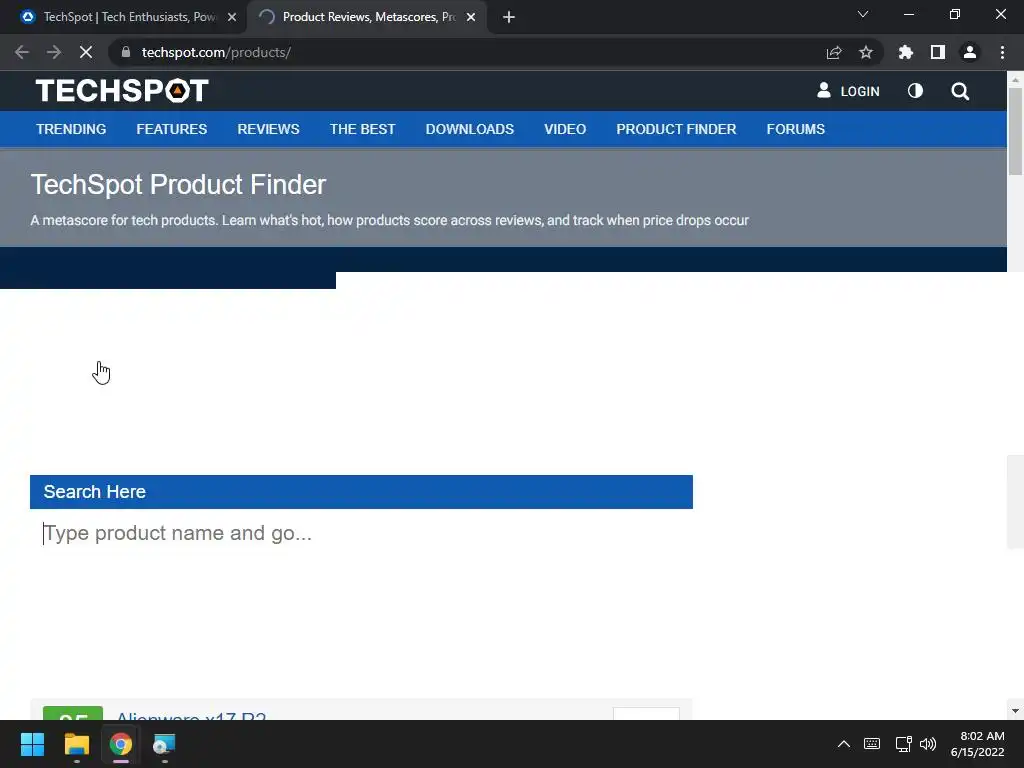Viewport: 1024px width, 768px height.
Task: Toggle the dark mode contrast icon
Action: click(916, 91)
